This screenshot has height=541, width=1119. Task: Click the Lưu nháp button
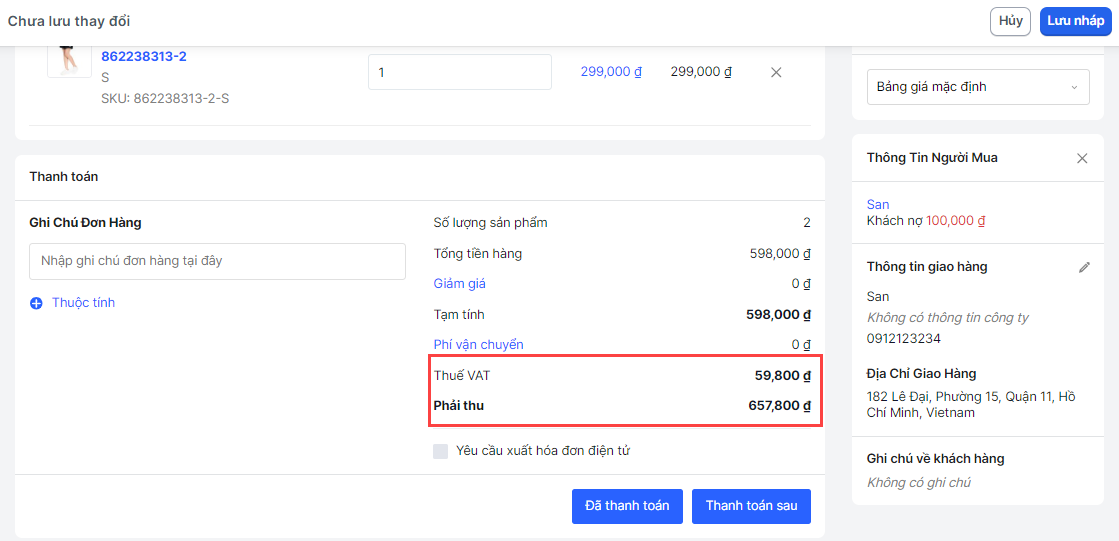click(x=1075, y=21)
